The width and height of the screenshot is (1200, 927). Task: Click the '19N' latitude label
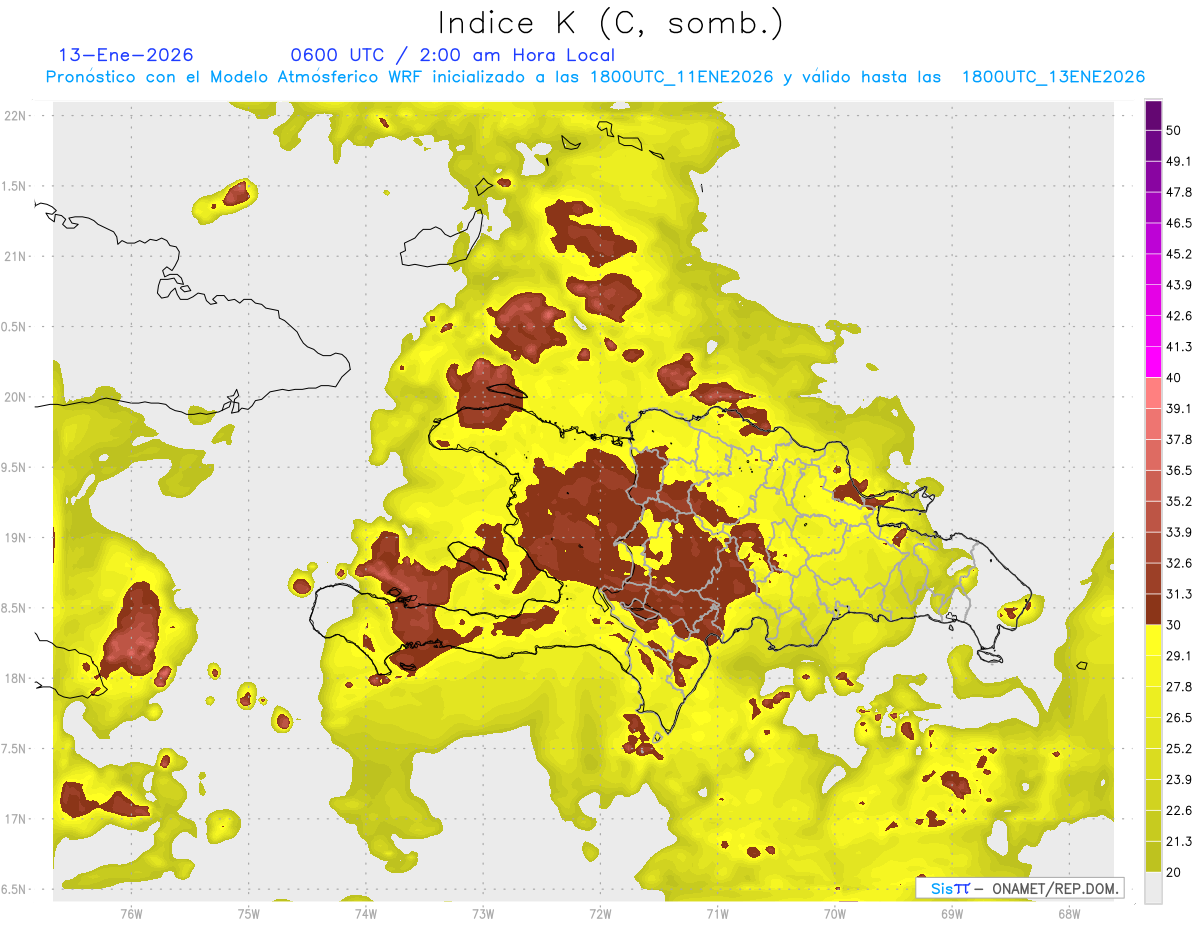pos(15,538)
